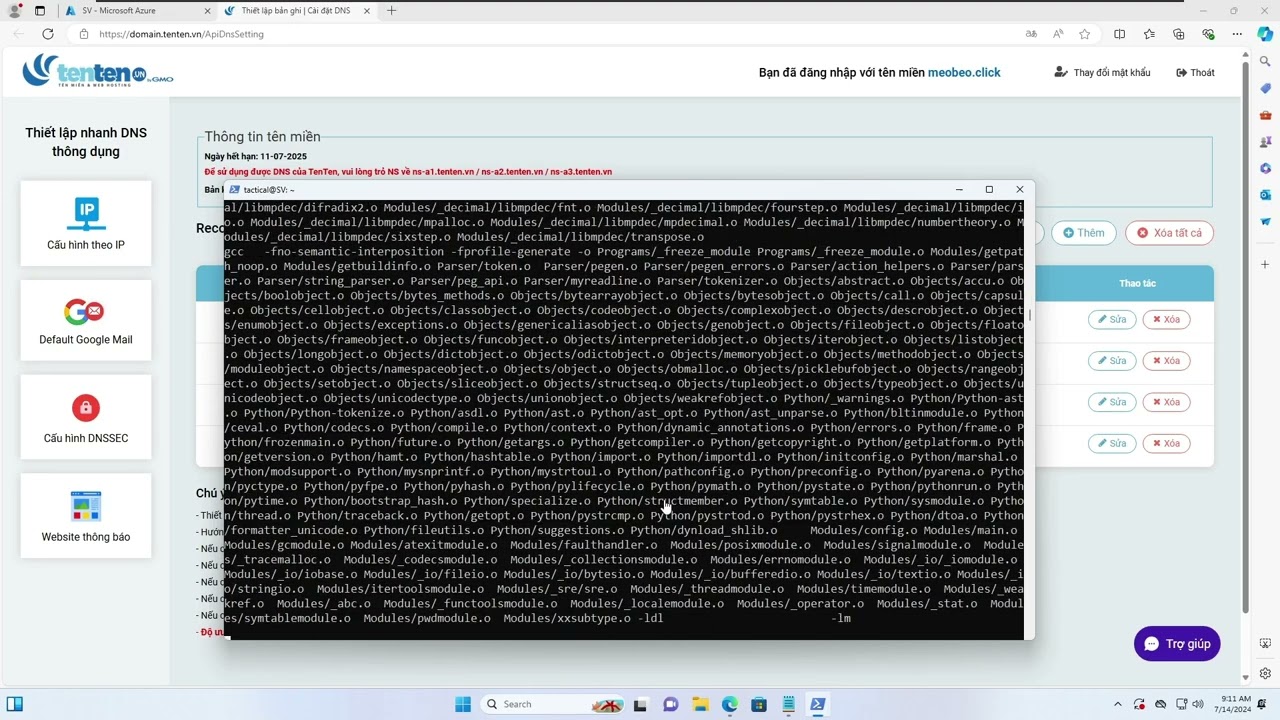The width and height of the screenshot is (1280, 720).
Task: Open Notepad on the taskbar
Action: pos(788,704)
